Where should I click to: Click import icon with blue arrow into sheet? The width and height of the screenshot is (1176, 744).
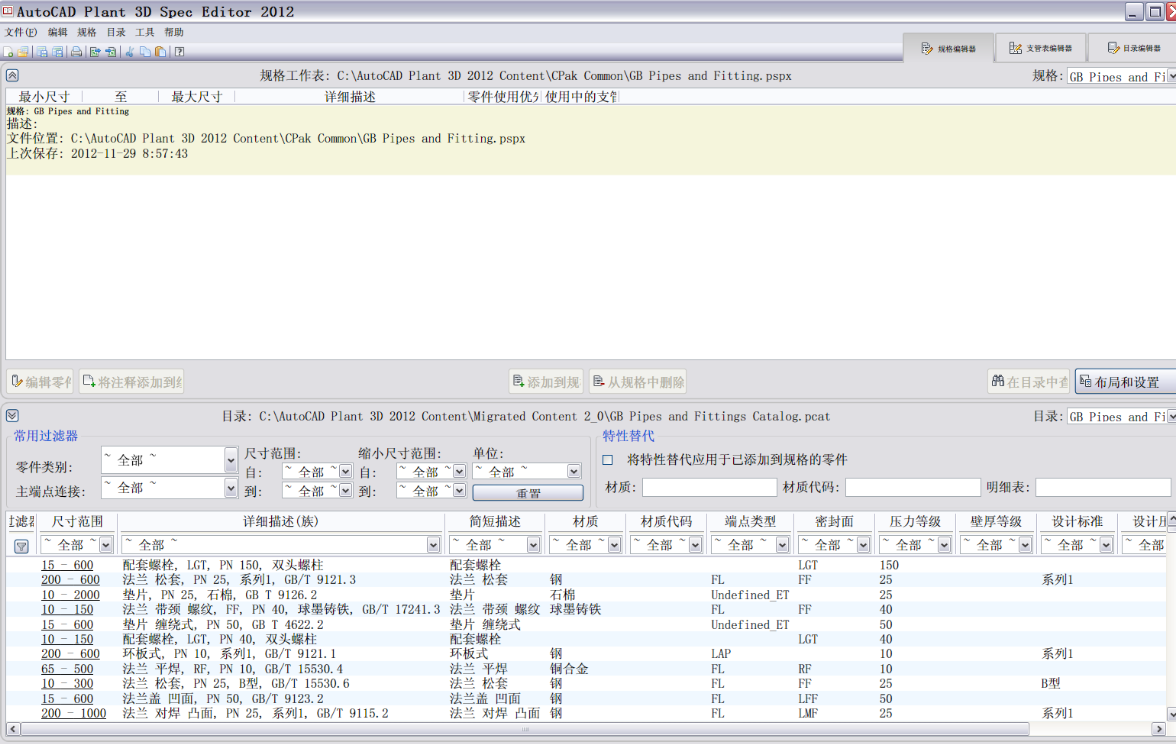110,52
